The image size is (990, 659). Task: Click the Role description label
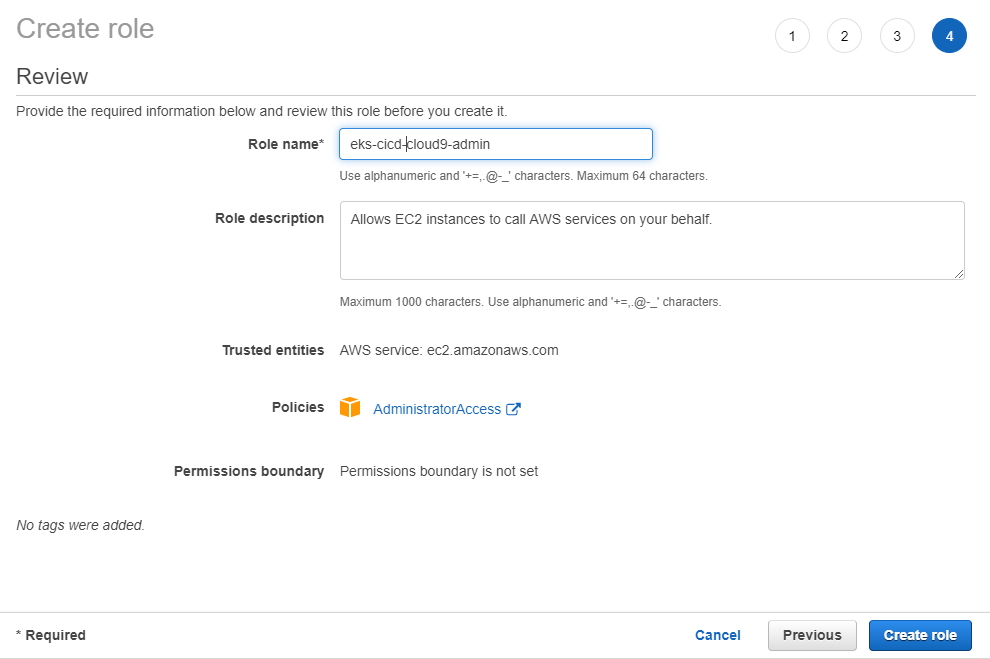(x=270, y=218)
